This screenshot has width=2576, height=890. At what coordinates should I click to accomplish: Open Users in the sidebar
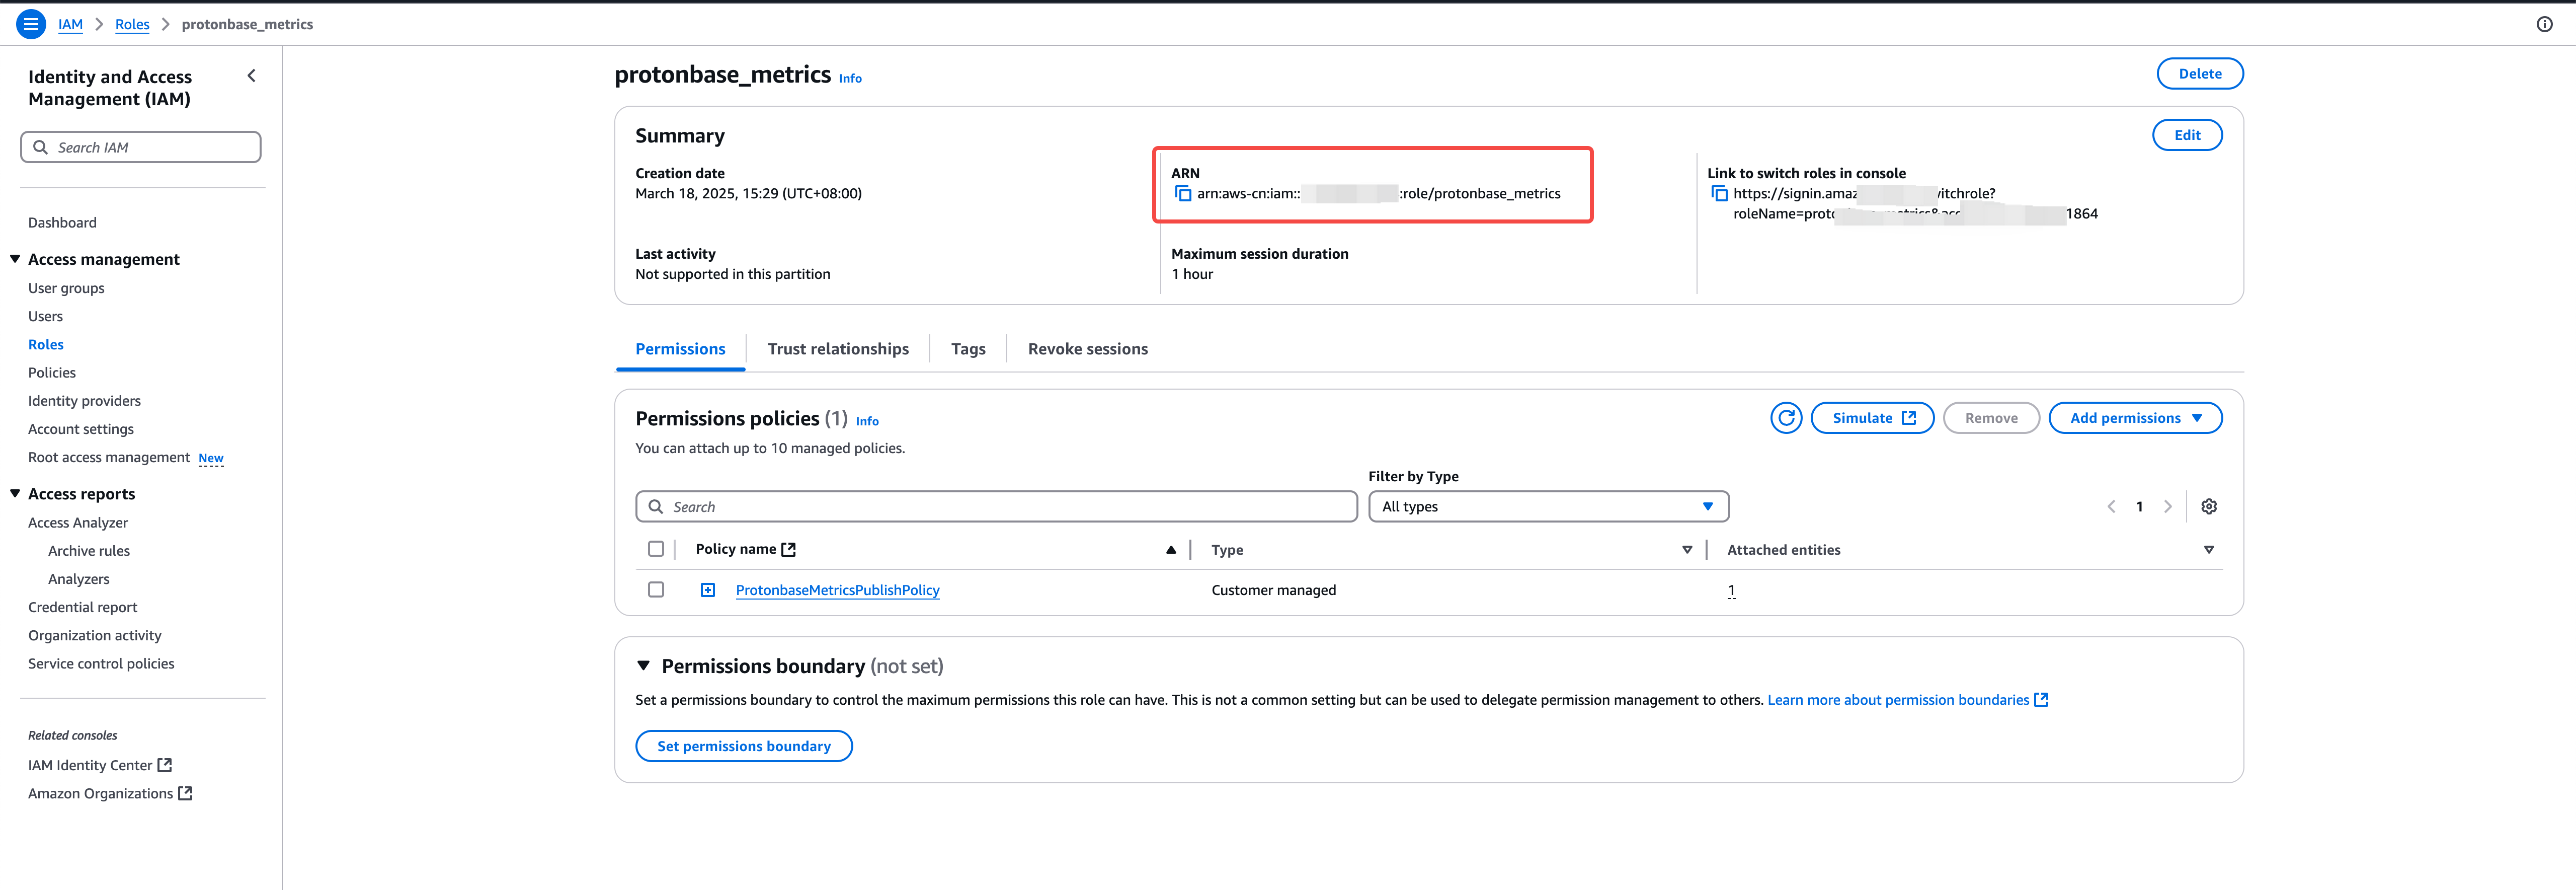tap(45, 316)
